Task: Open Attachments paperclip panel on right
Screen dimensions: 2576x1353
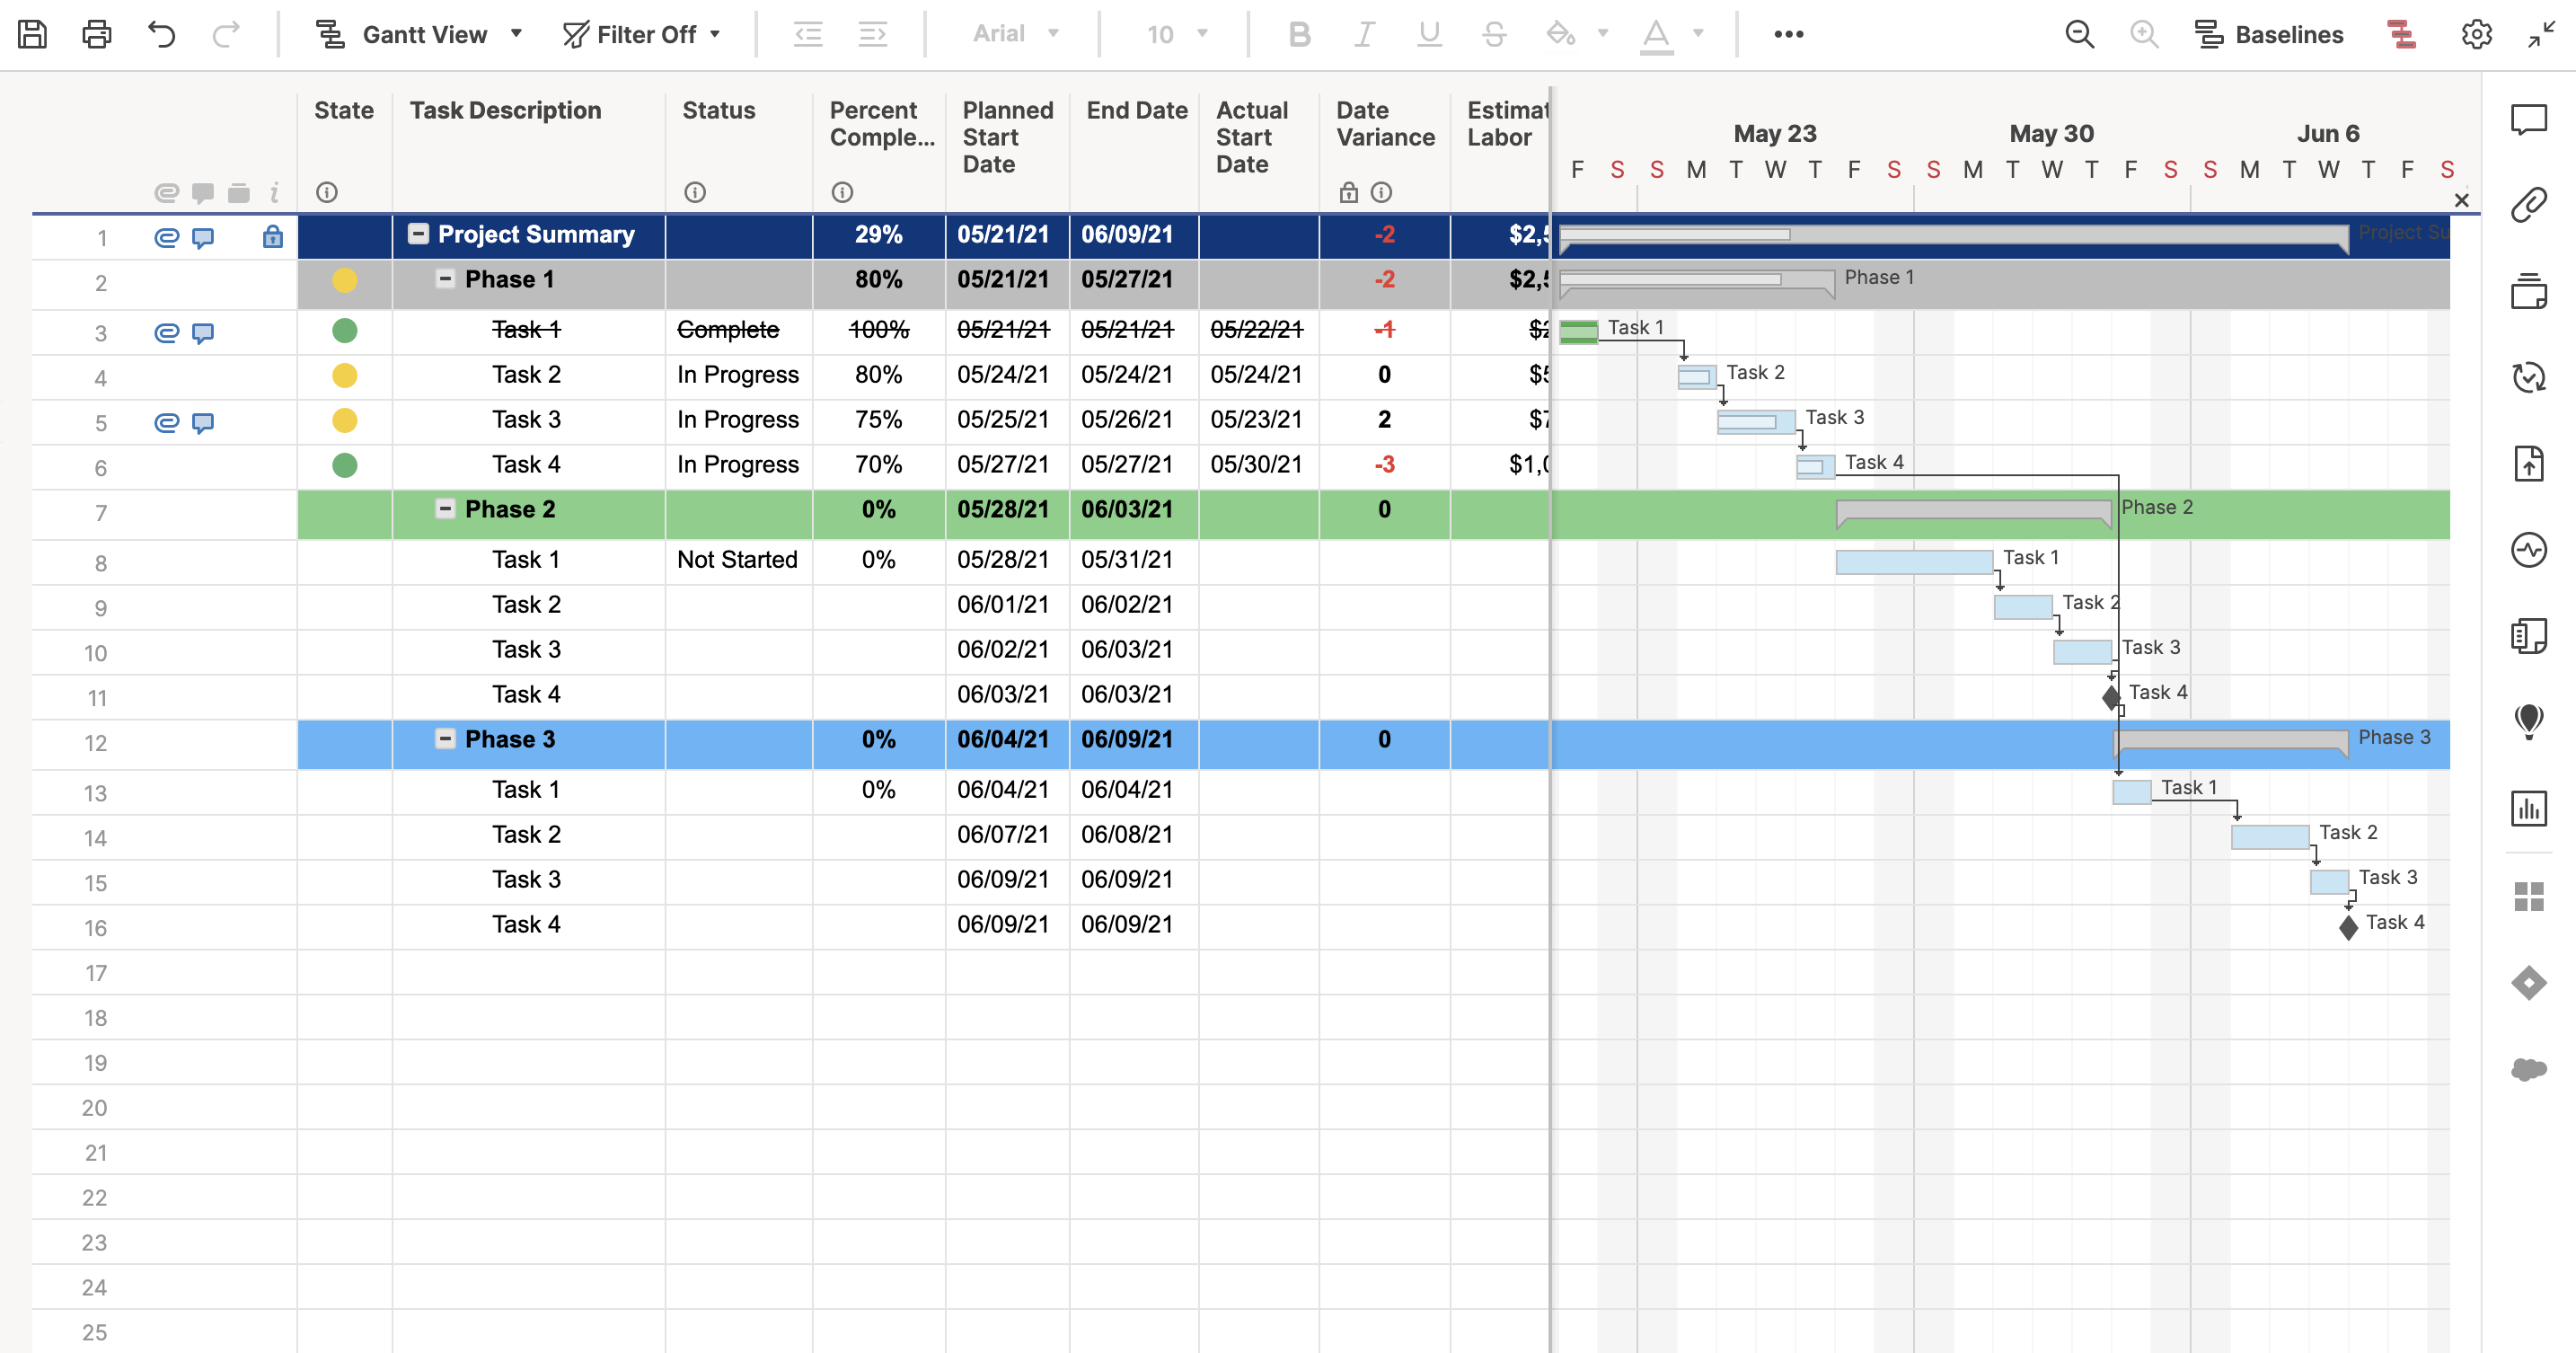Action: (2528, 205)
